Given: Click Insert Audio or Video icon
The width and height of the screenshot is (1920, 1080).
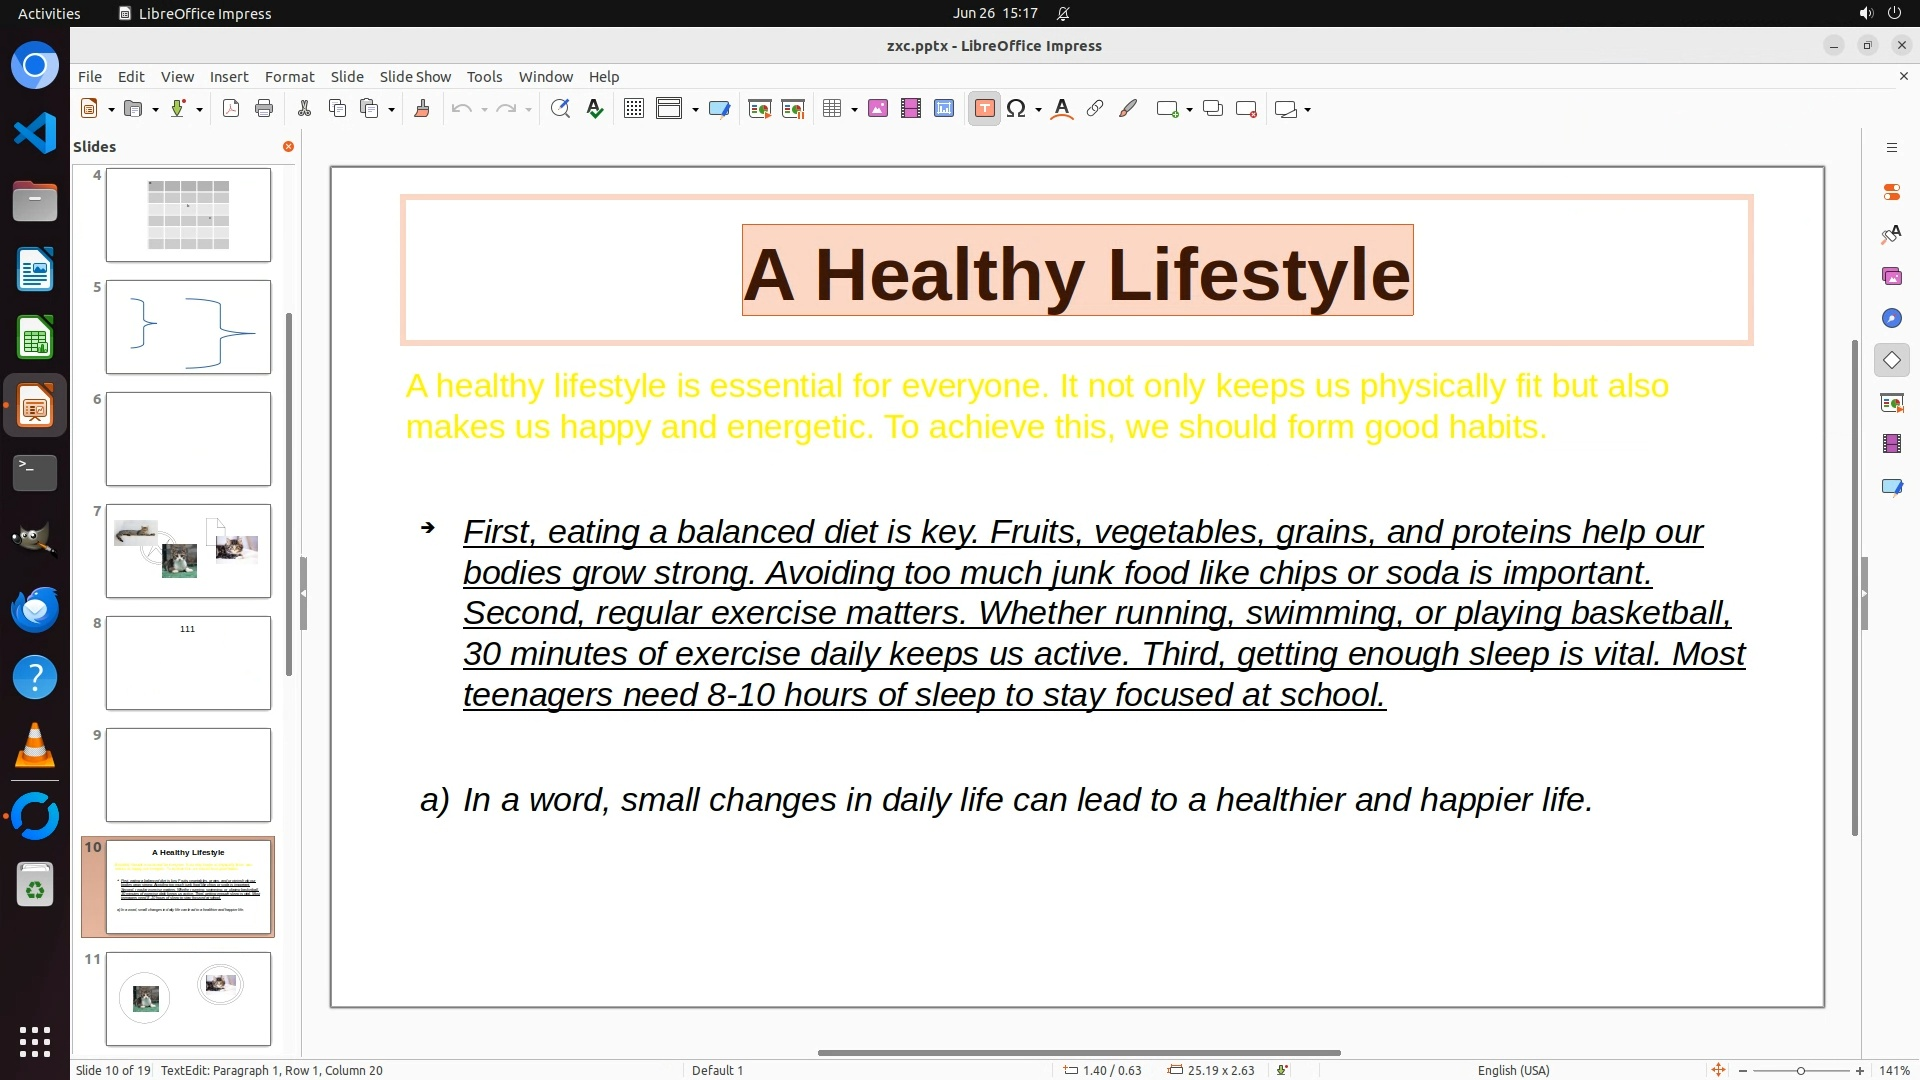Looking at the screenshot, I should 910,109.
